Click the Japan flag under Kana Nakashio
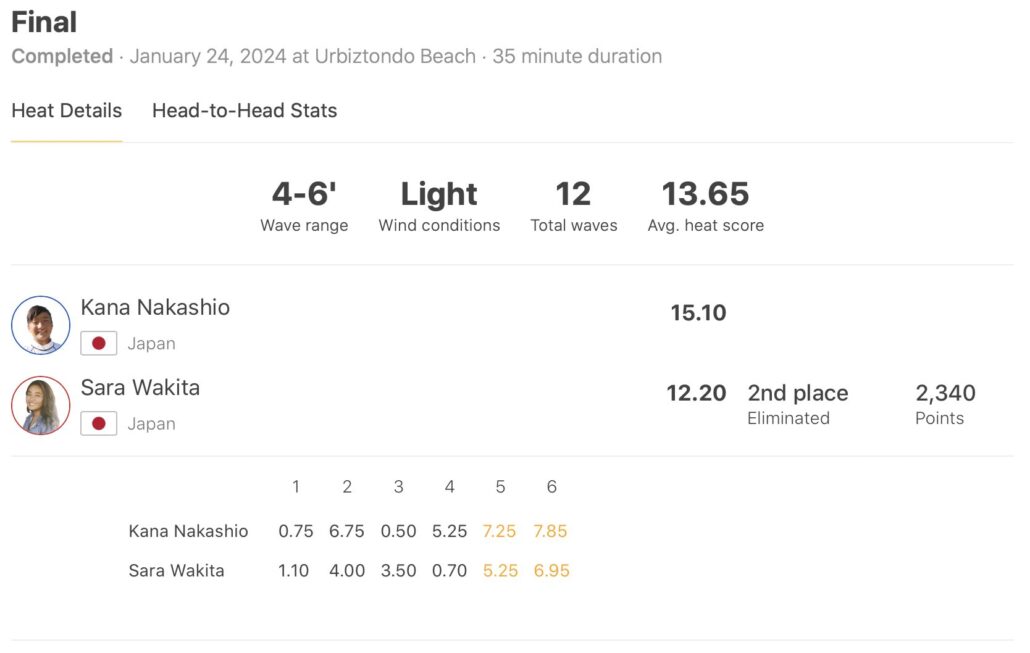The image size is (1030, 653). pyautogui.click(x=98, y=344)
